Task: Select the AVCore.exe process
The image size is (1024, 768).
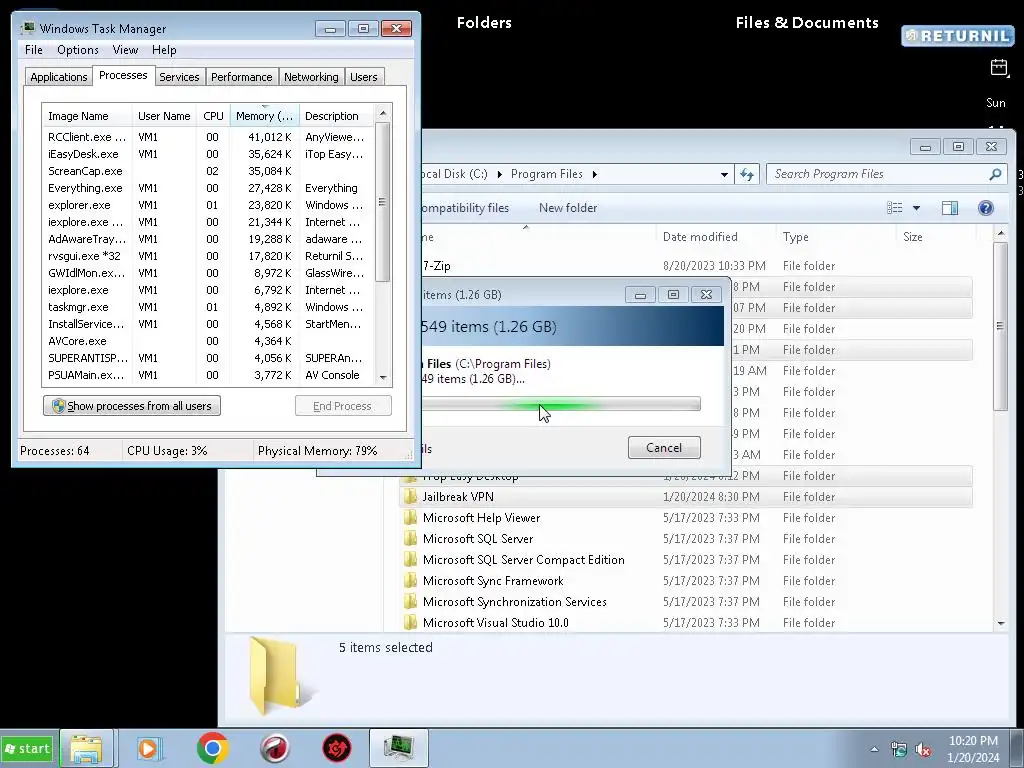Action: tap(208, 341)
